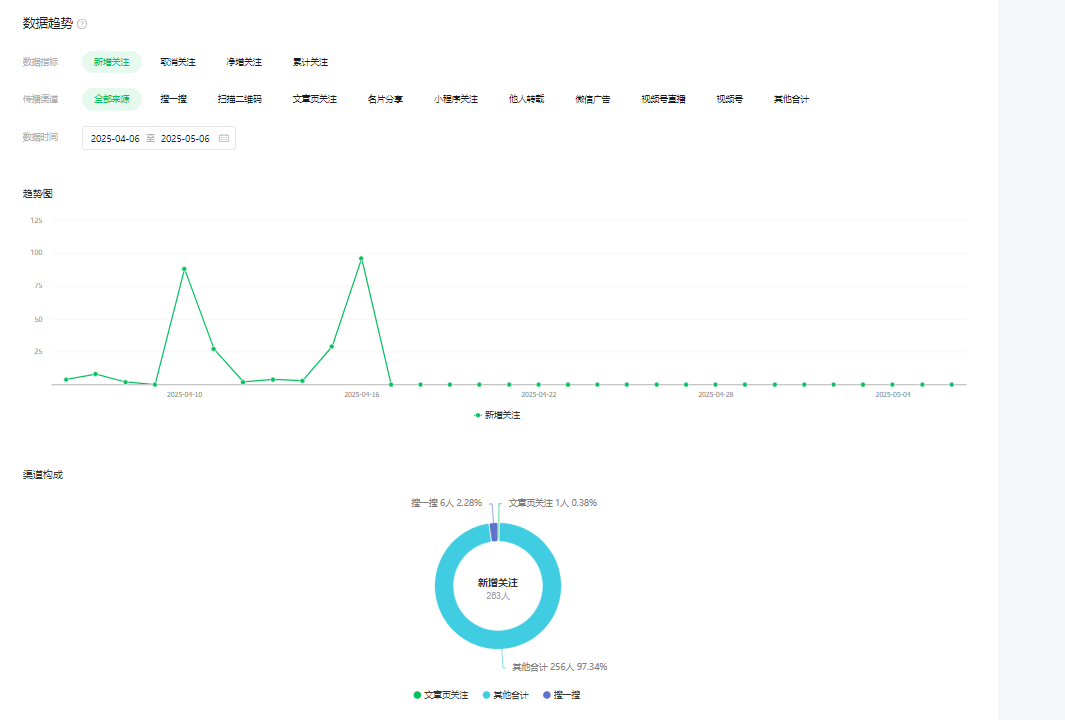The height and width of the screenshot is (720, 1065).
Task: Filter by the 名片分享 channel
Action: (385, 99)
